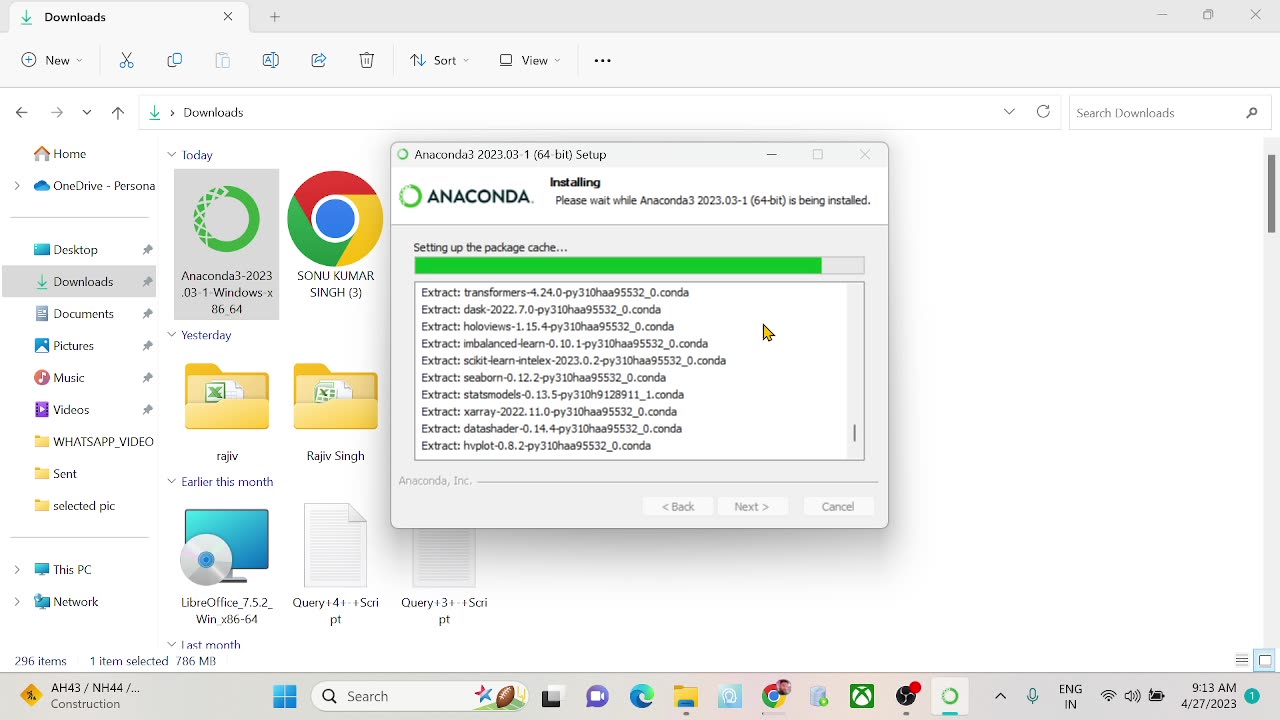Click the Rename icon in Explorer toolbar
1280x720 pixels.
(x=270, y=60)
